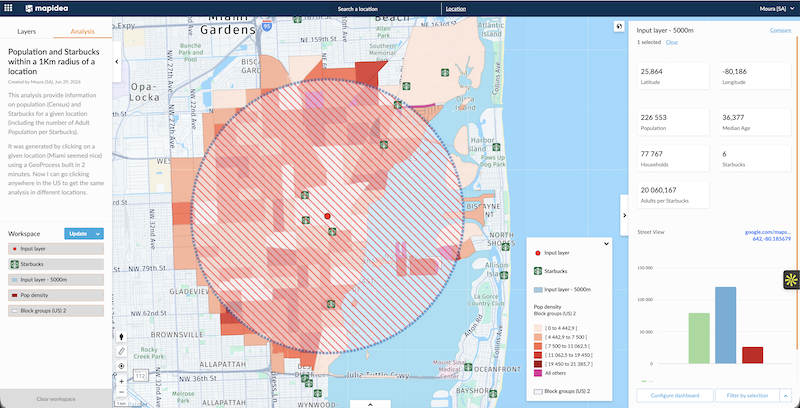Click Starbucks marker beside Allison Island label
The image size is (800, 408).
504,275
